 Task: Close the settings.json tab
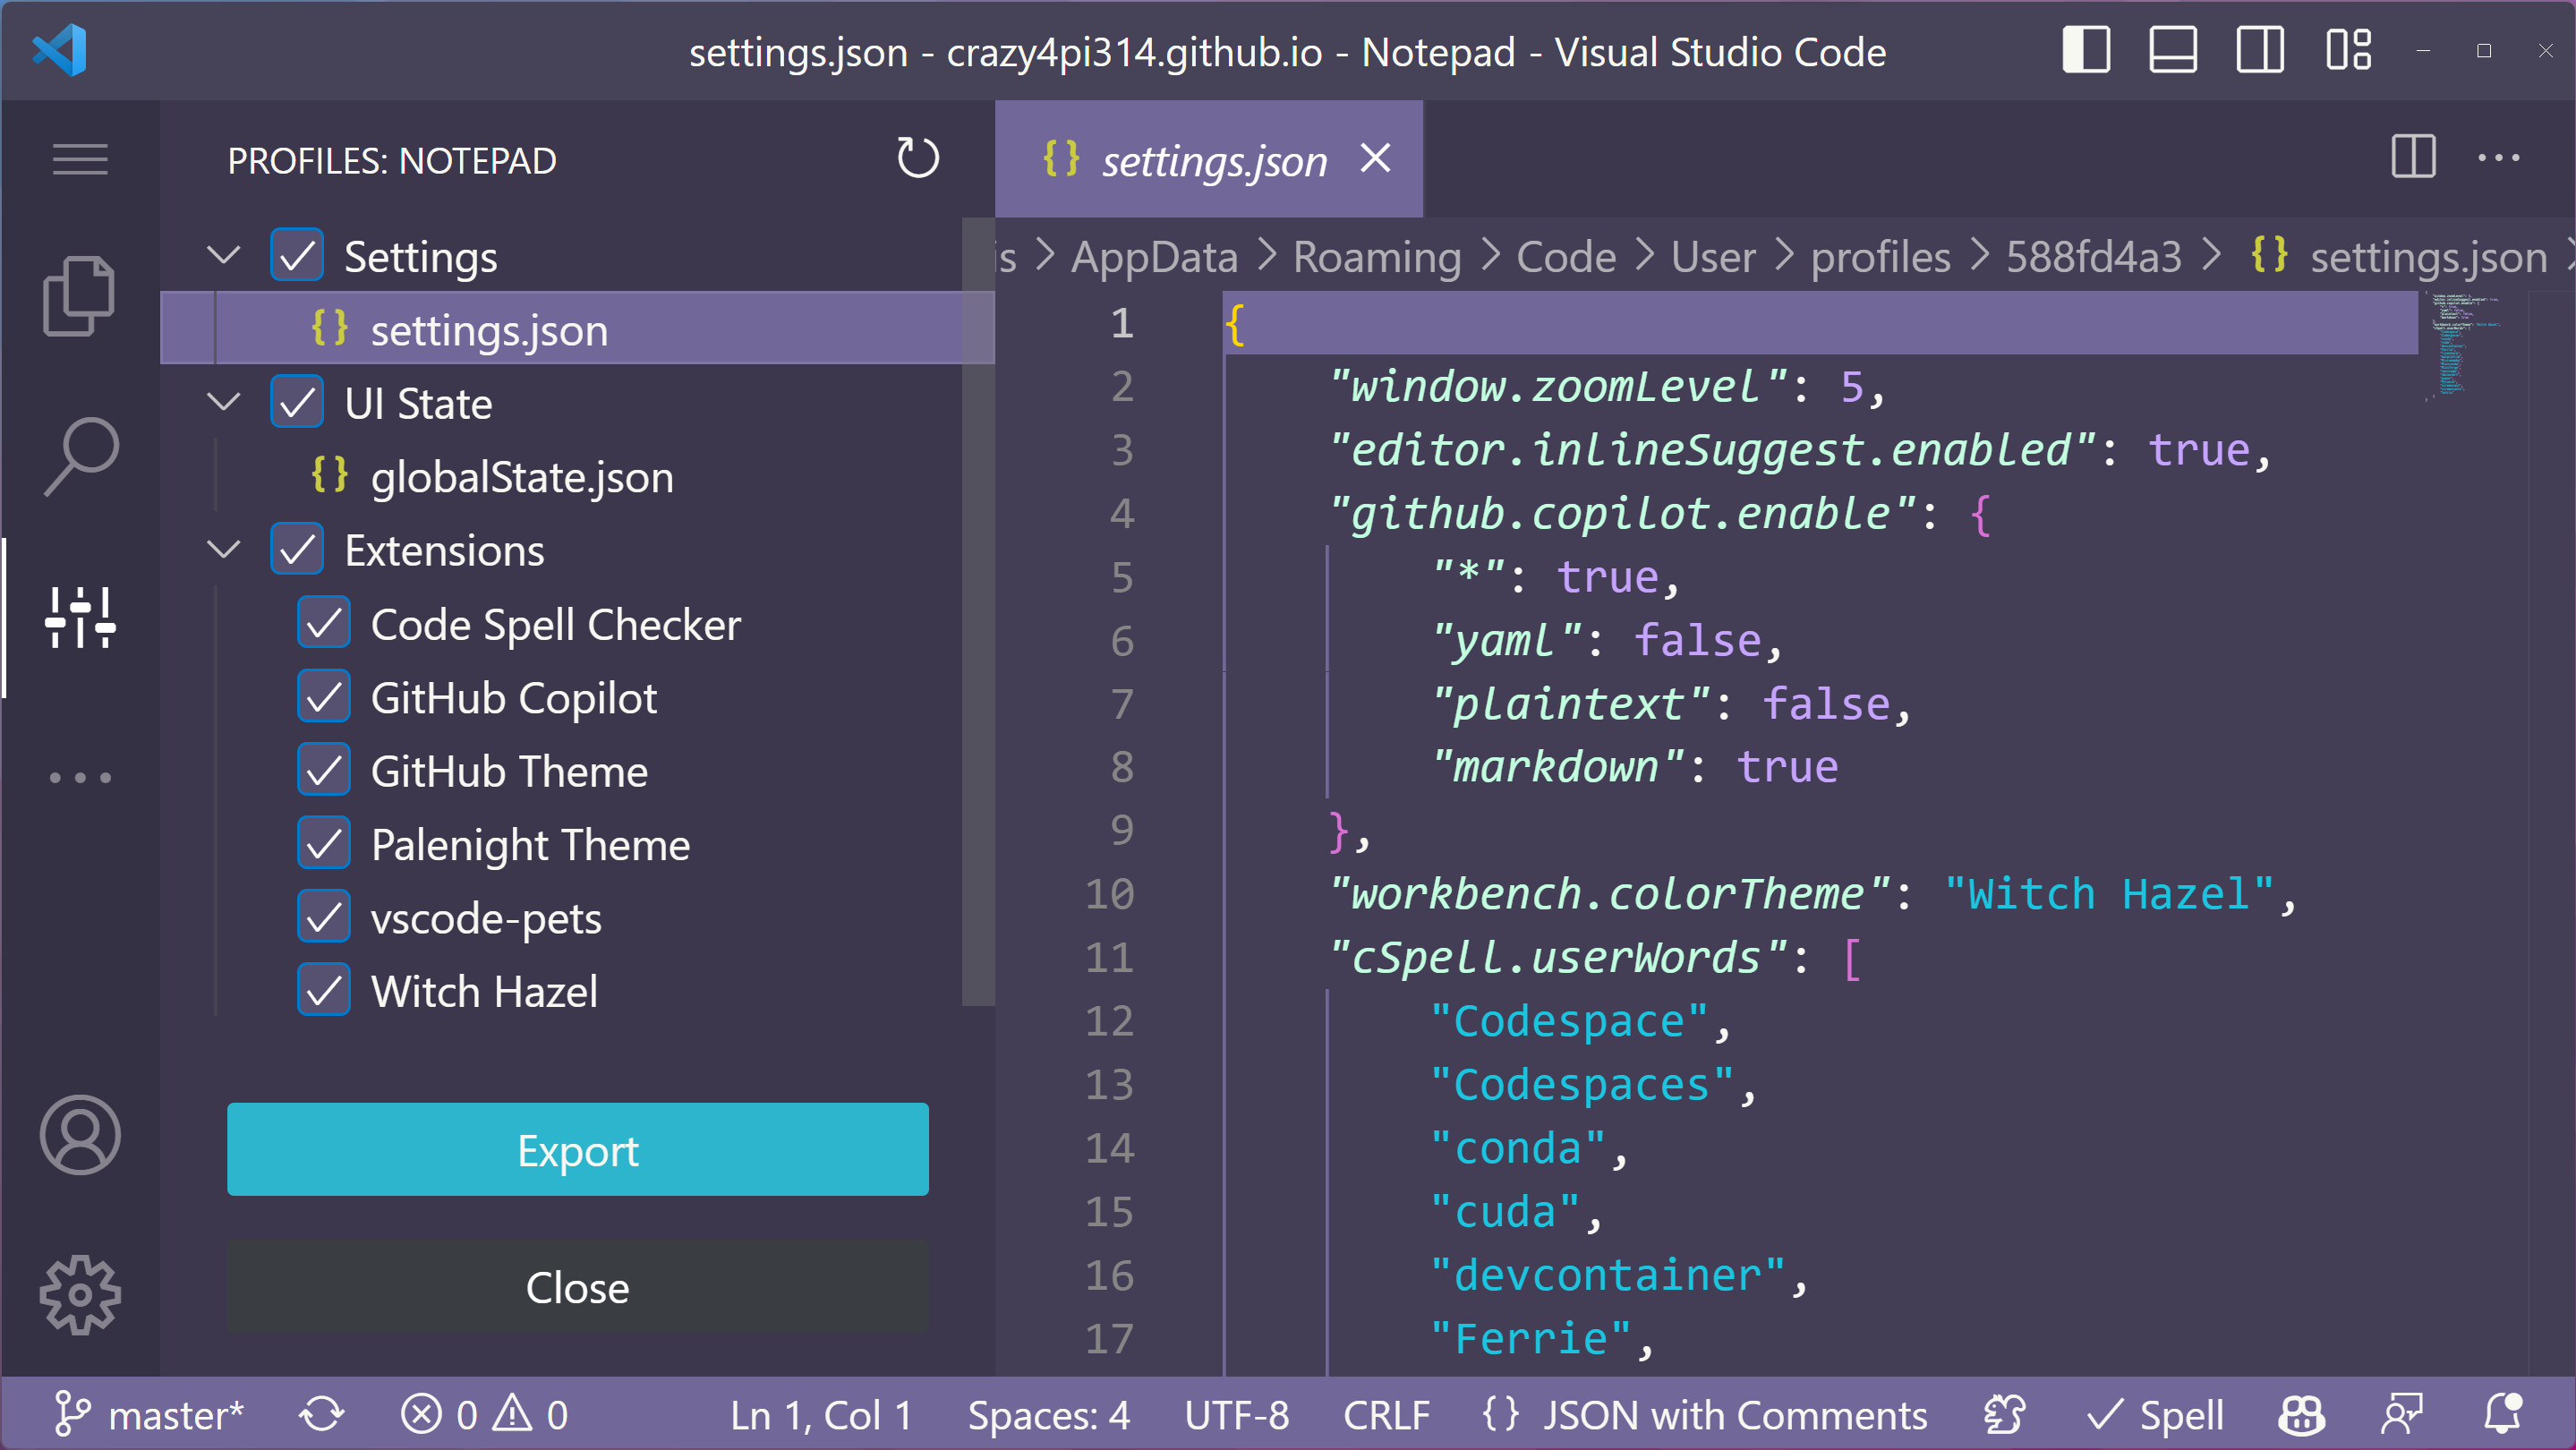coord(1375,157)
